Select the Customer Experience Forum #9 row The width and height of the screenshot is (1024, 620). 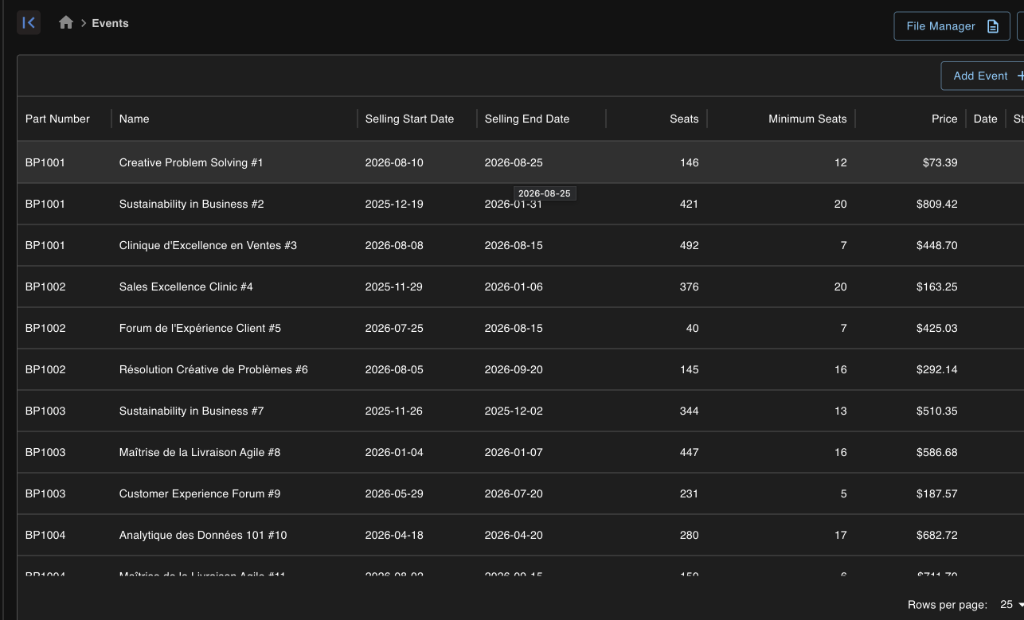pos(520,493)
